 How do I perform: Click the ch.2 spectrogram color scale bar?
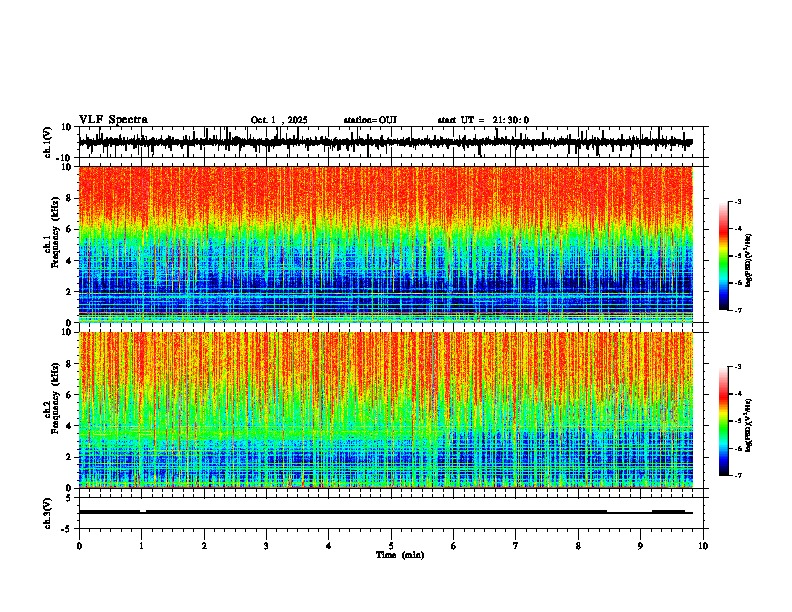tap(724, 421)
